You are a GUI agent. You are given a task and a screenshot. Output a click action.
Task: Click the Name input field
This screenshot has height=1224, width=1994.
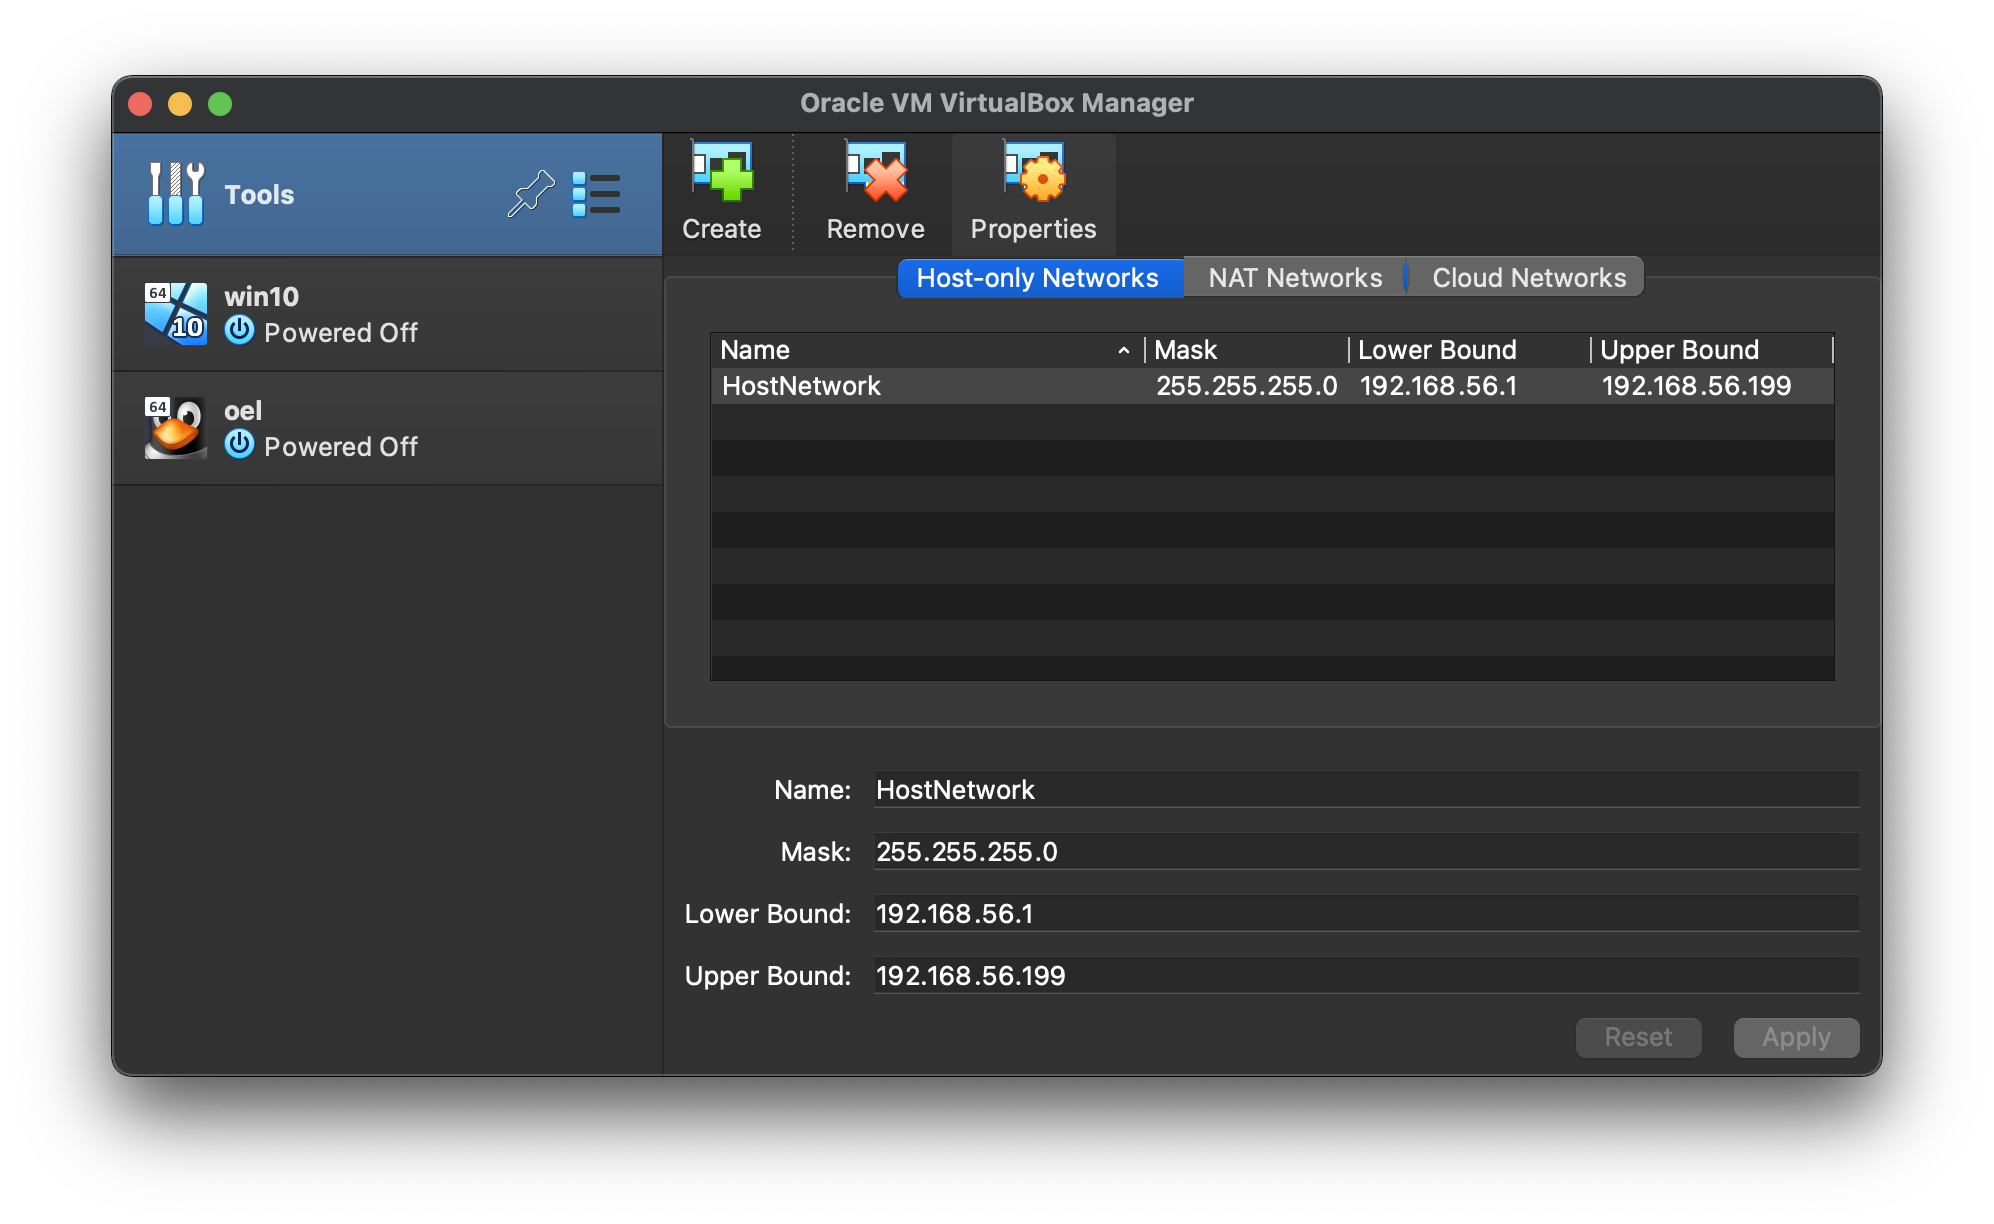click(x=1366, y=790)
